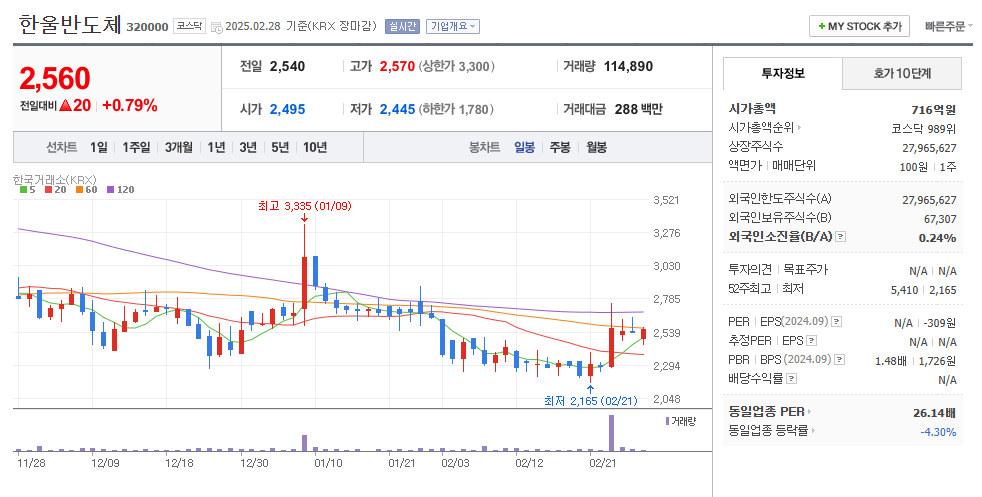Image resolution: width=982 pixels, height=497 pixels.
Task: Click the 고가 value 2,570
Action: coord(397,66)
